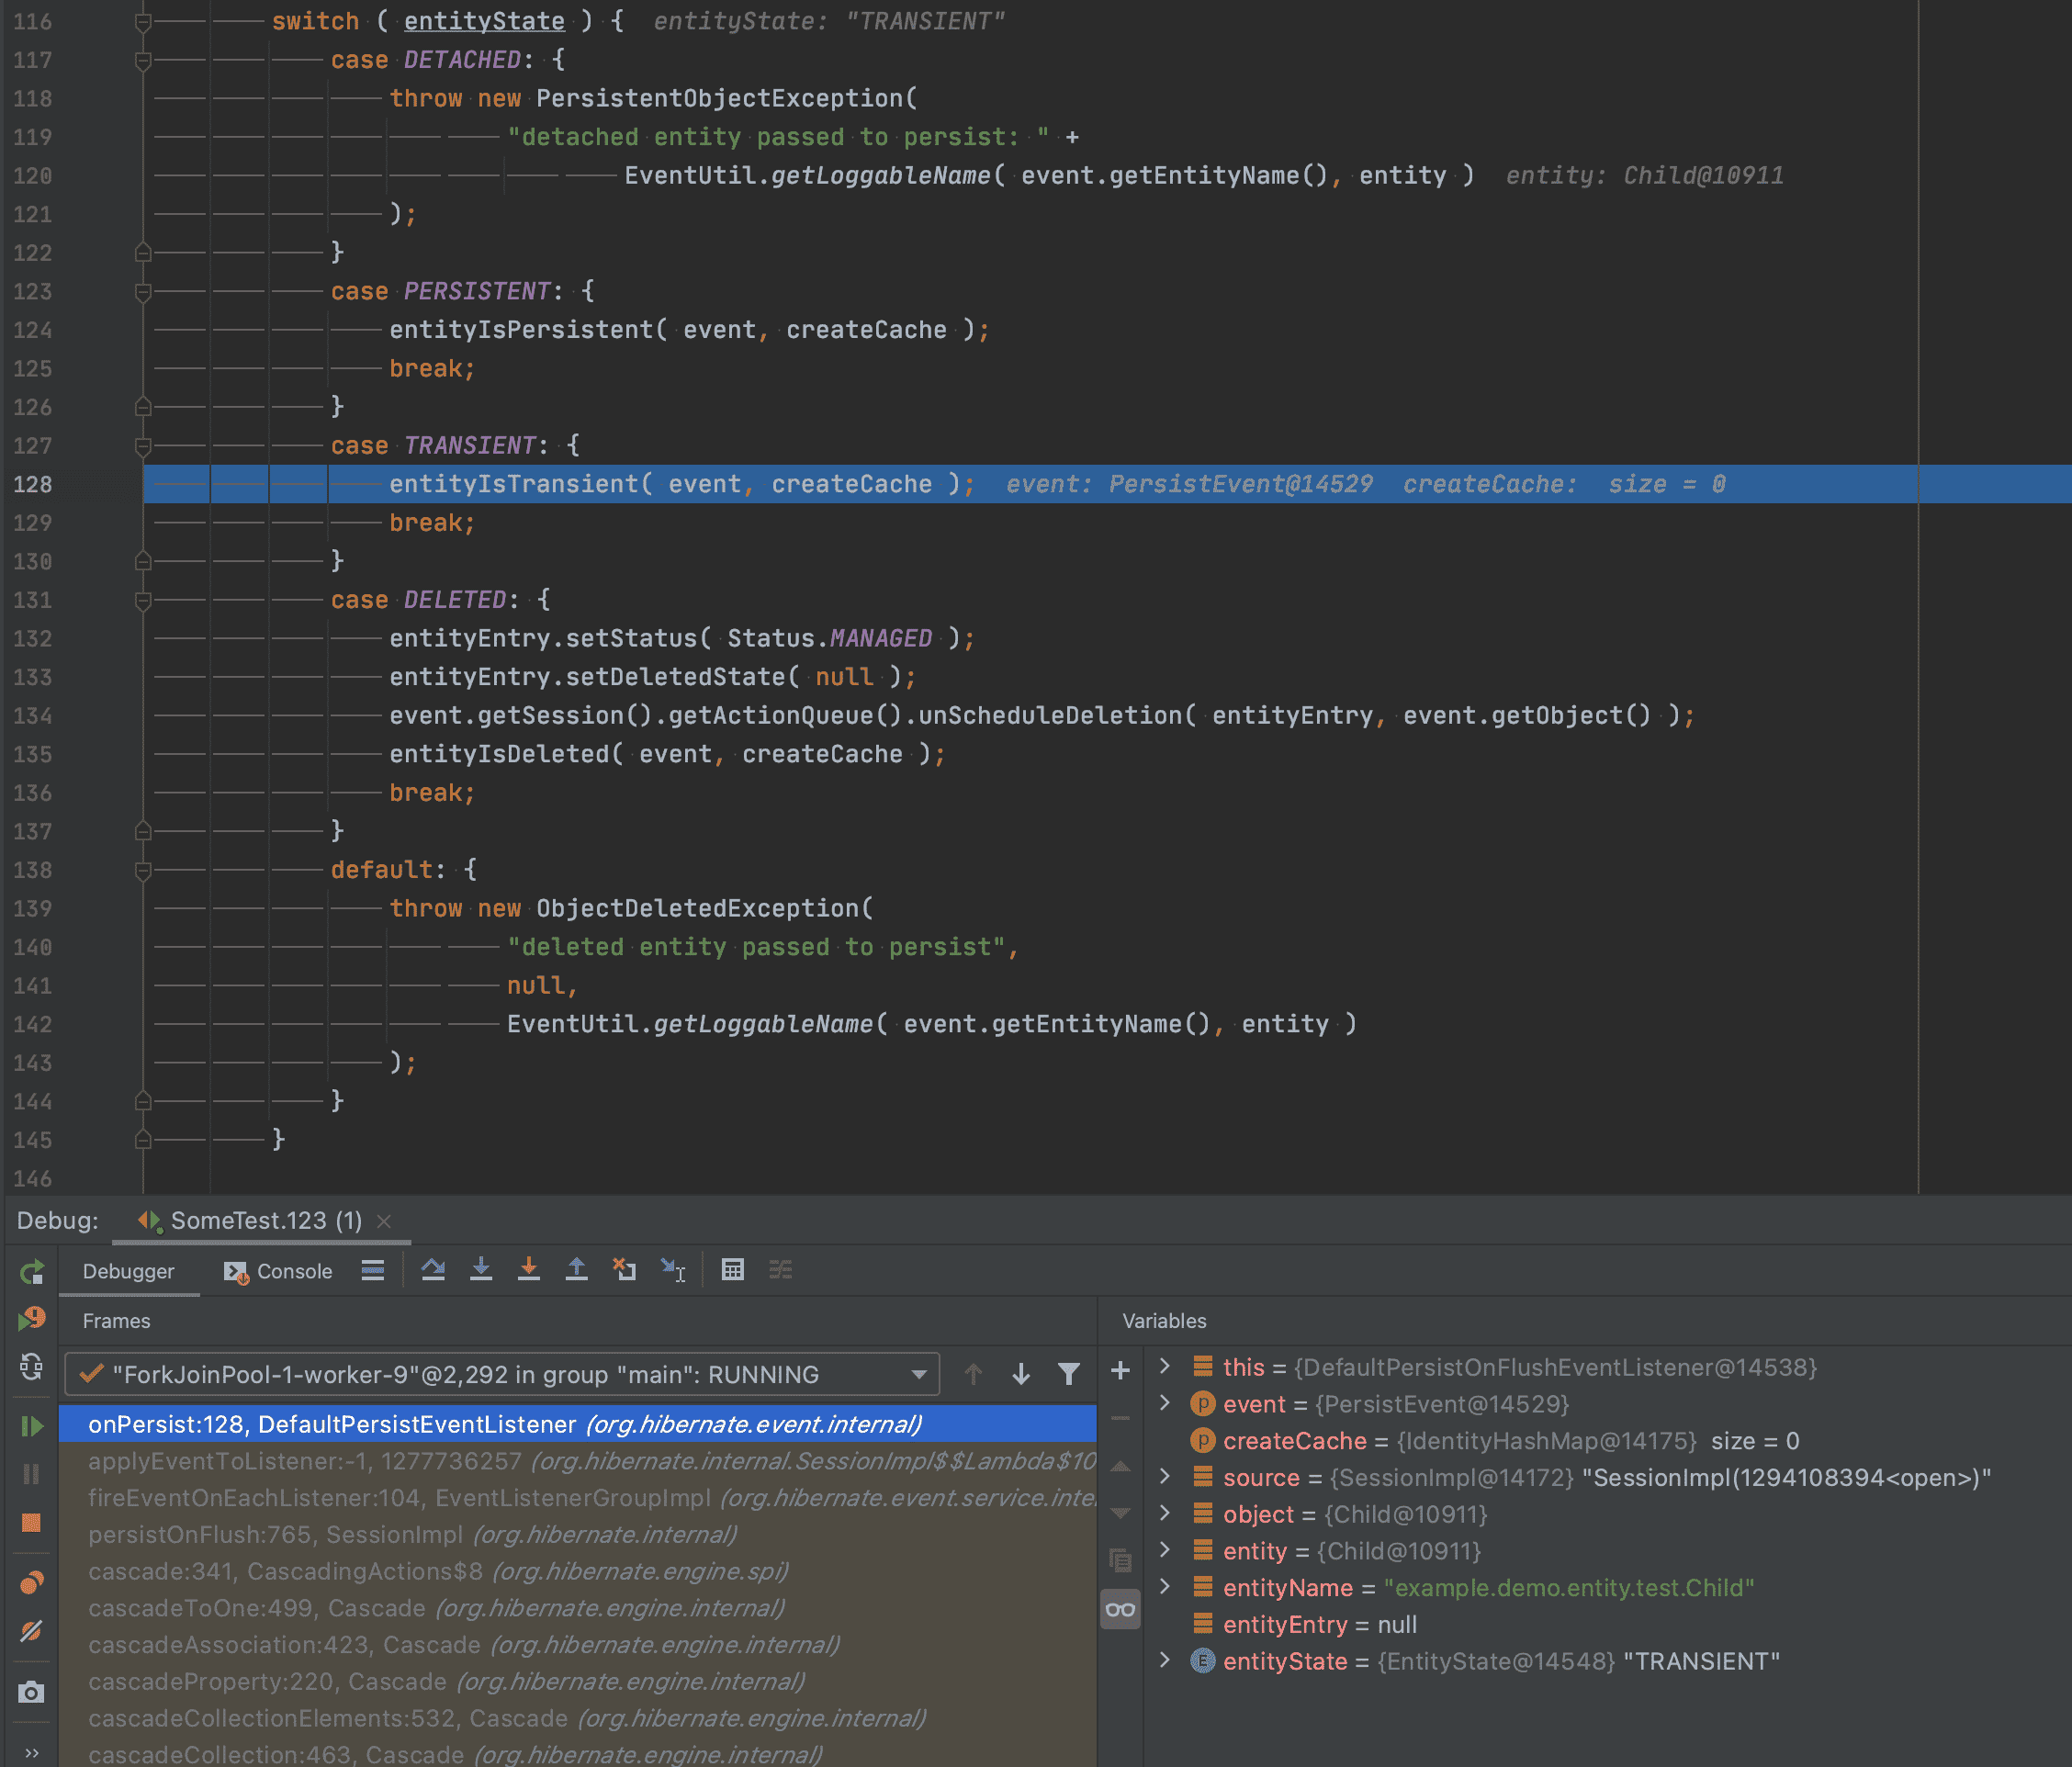Switch to the Debugger tab
This screenshot has width=2072, height=1767.
[x=129, y=1271]
